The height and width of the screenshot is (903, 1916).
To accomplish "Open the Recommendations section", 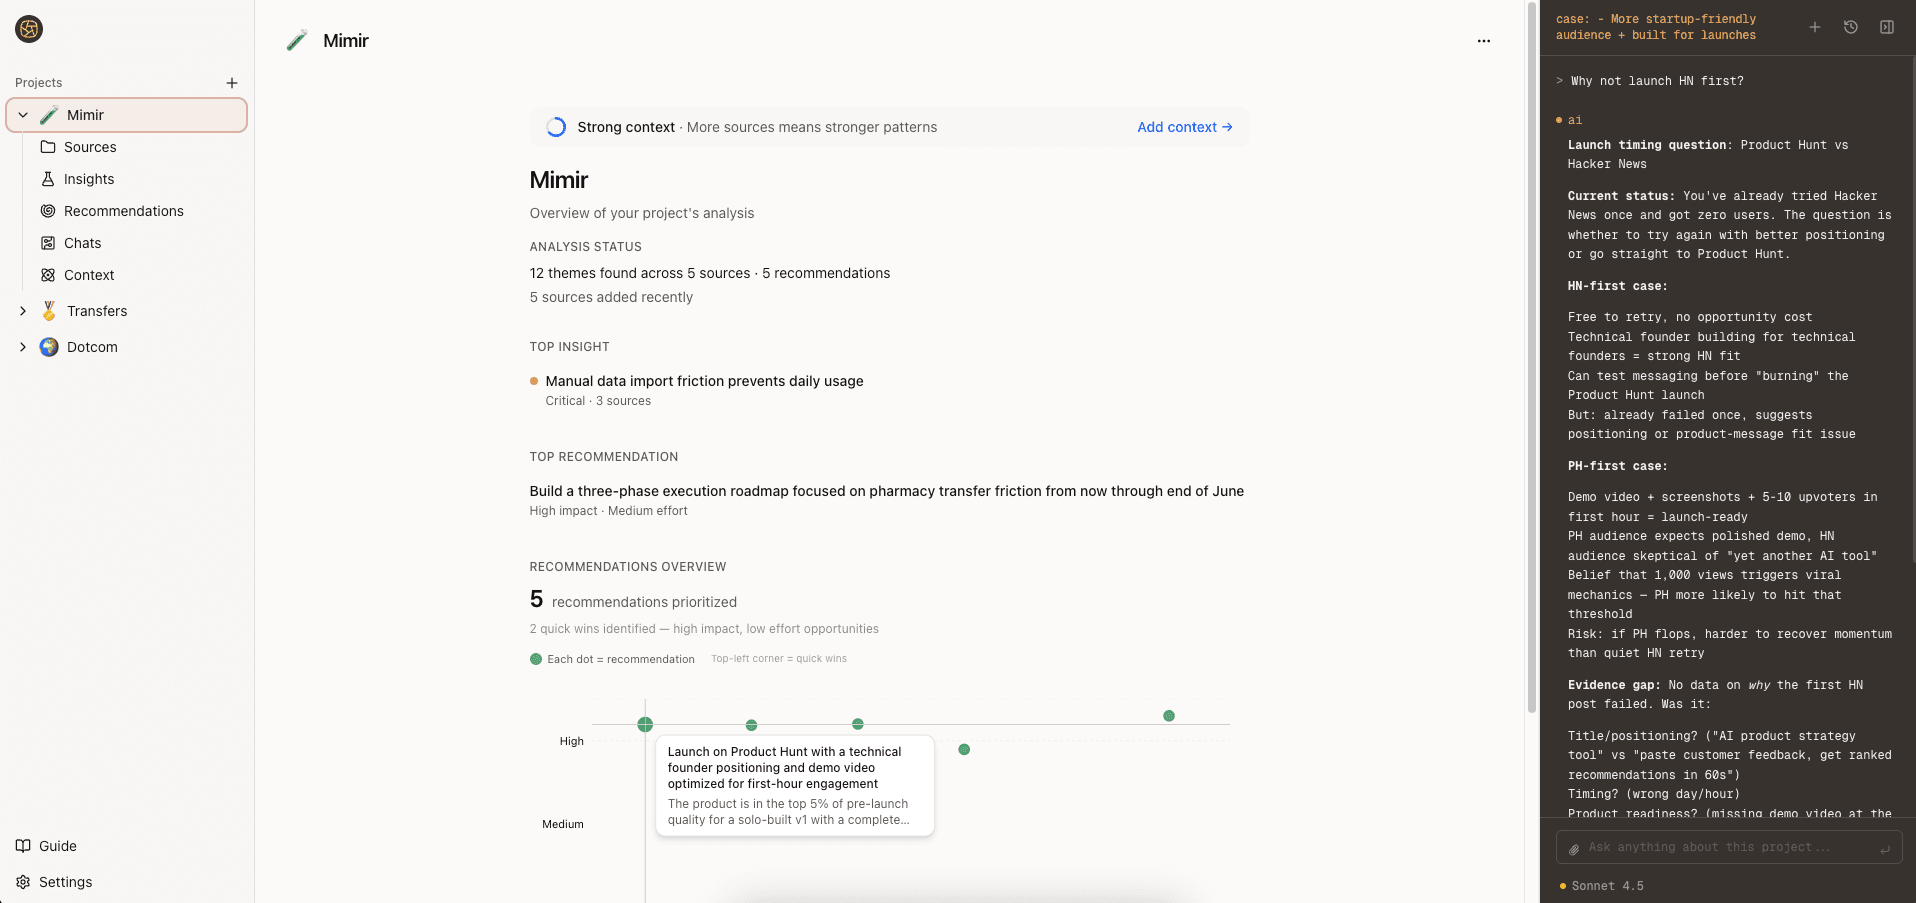I will [123, 211].
